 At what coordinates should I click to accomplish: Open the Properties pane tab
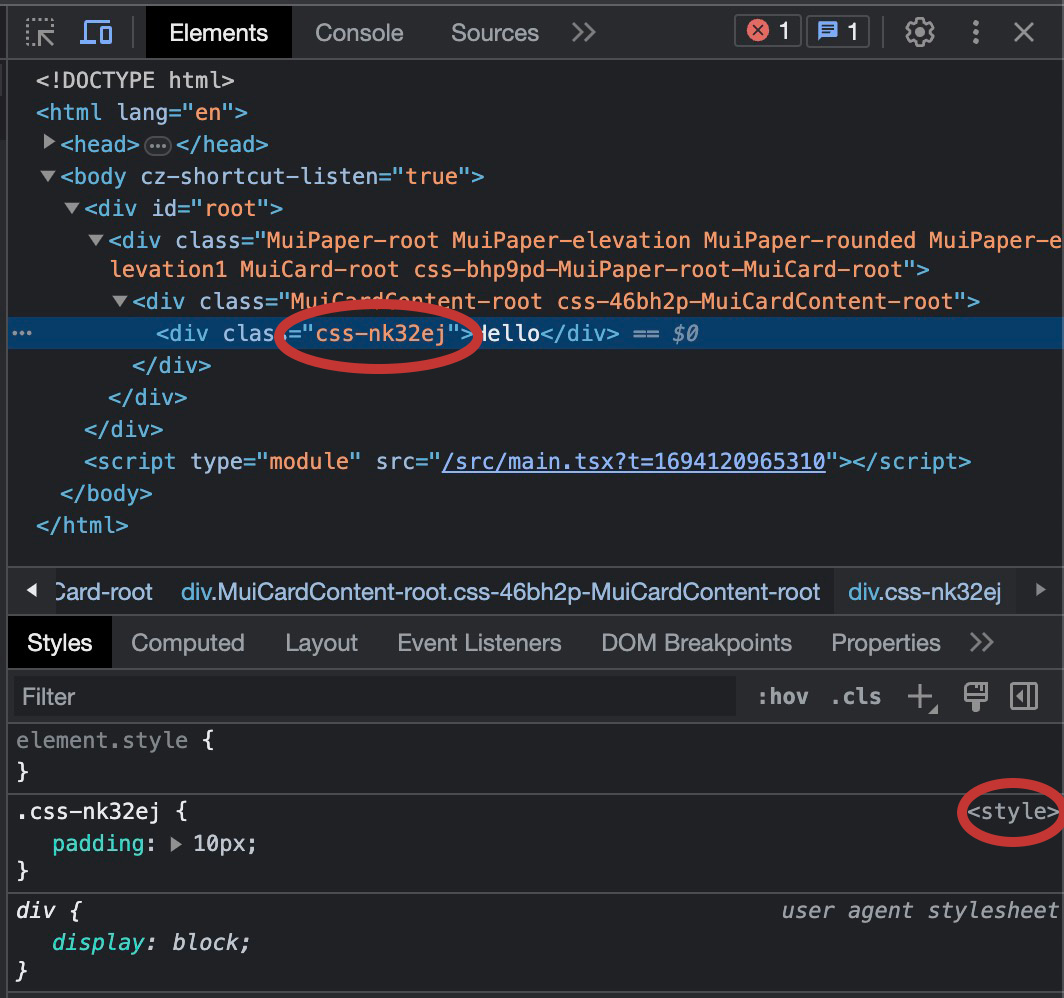point(886,642)
